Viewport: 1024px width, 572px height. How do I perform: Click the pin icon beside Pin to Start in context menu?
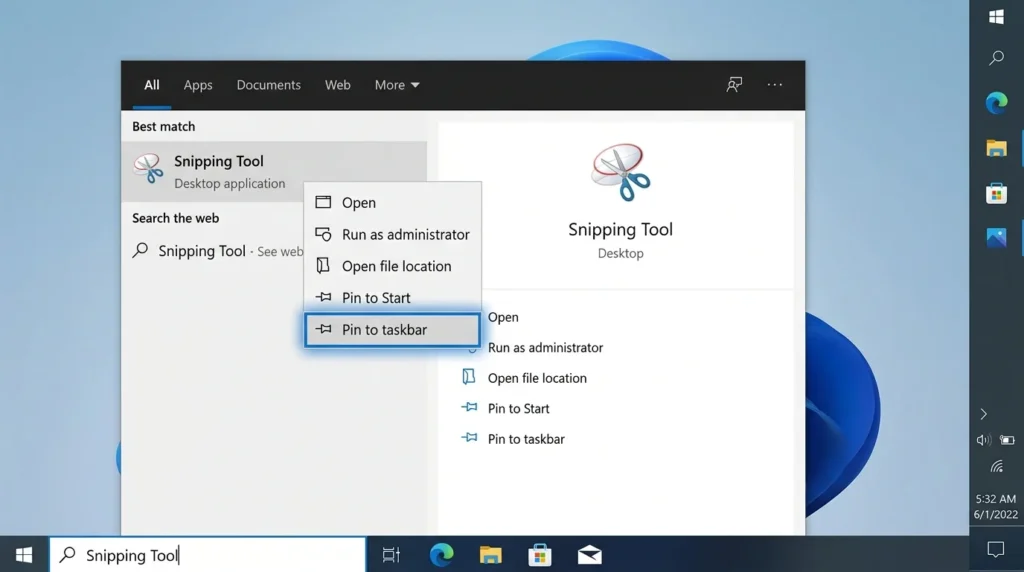323,297
